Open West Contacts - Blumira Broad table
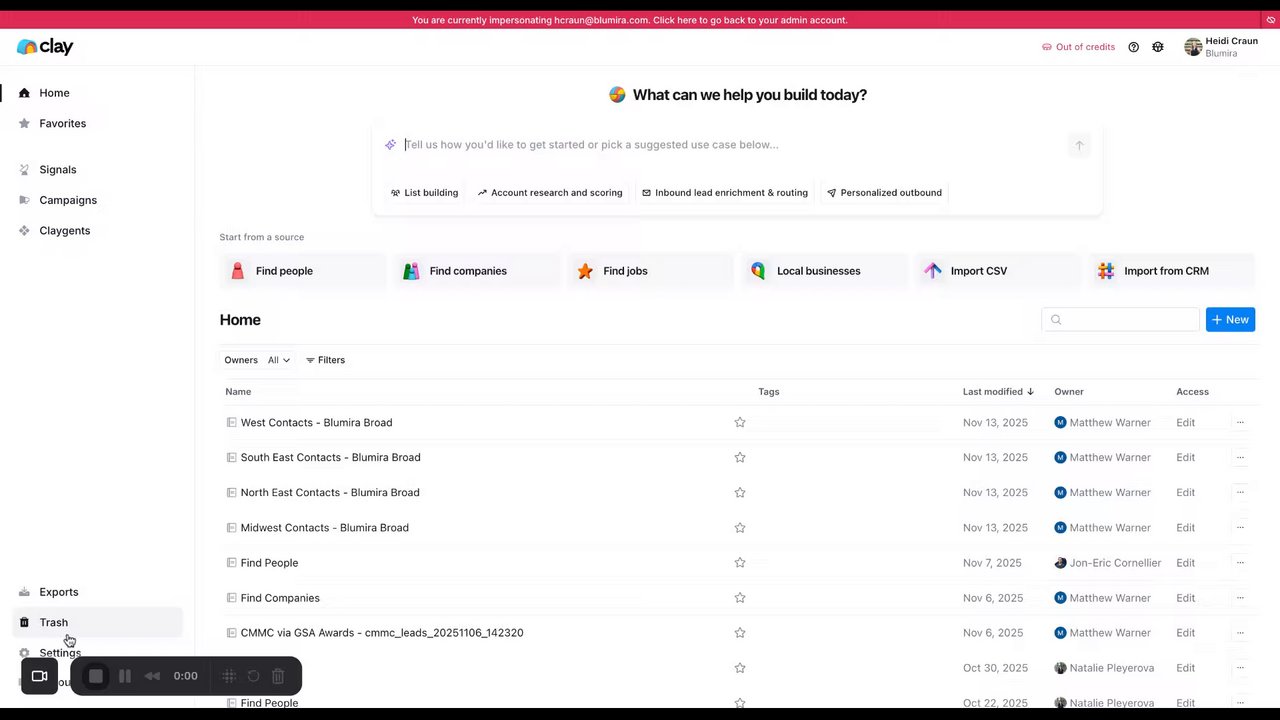The width and height of the screenshot is (1280, 720). tap(316, 423)
